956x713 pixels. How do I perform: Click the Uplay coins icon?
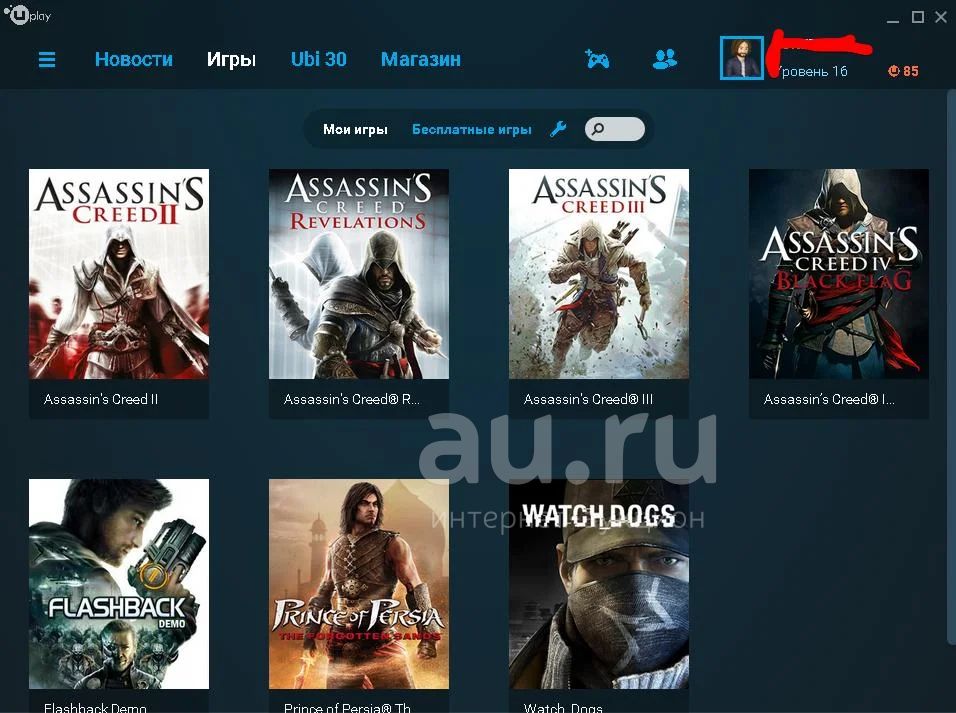coord(894,71)
